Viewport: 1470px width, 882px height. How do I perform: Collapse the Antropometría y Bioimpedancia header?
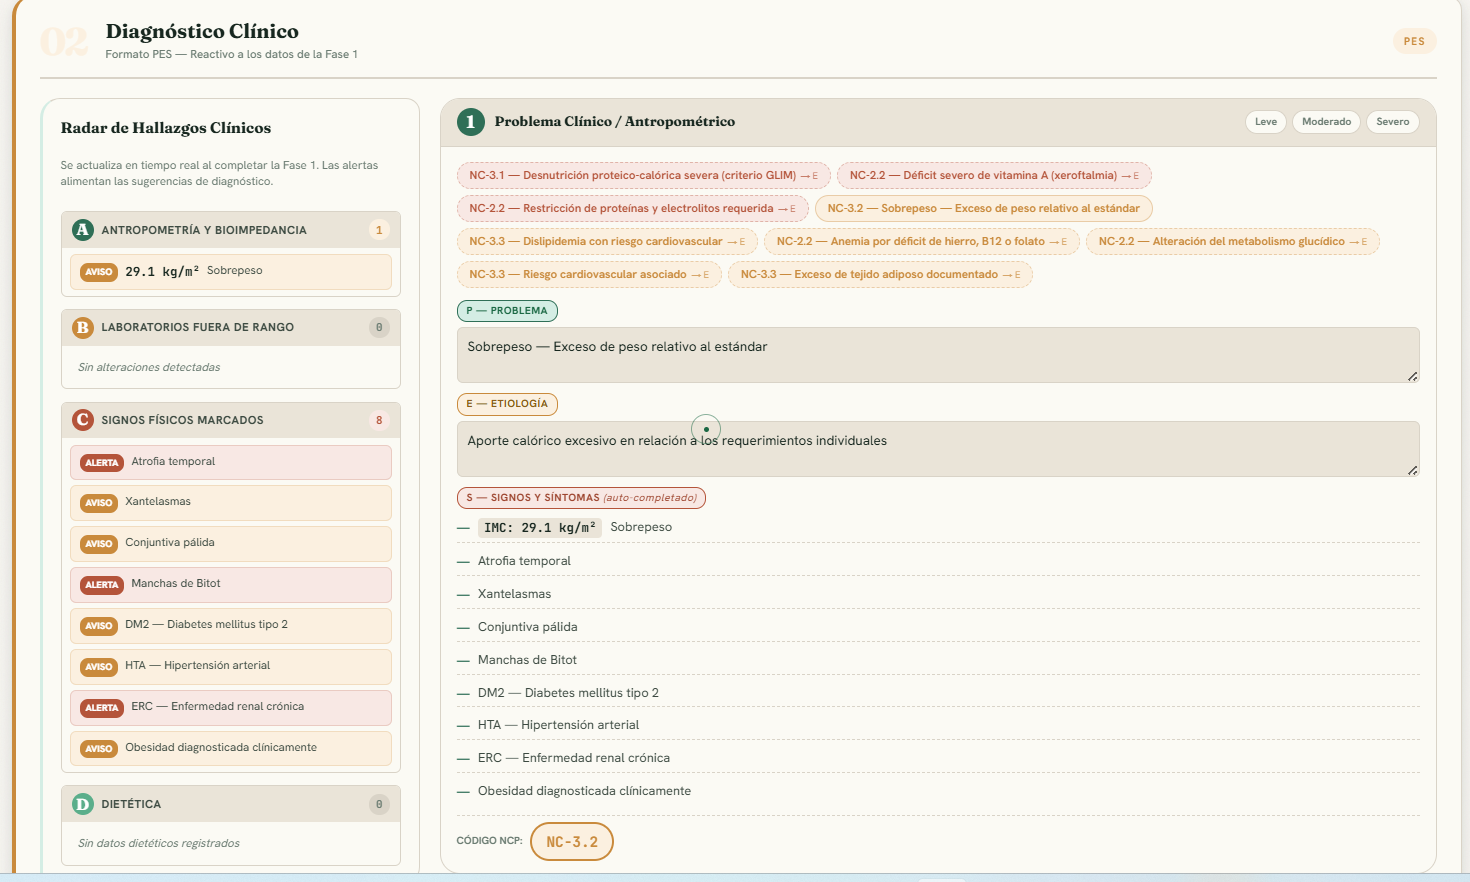231,230
